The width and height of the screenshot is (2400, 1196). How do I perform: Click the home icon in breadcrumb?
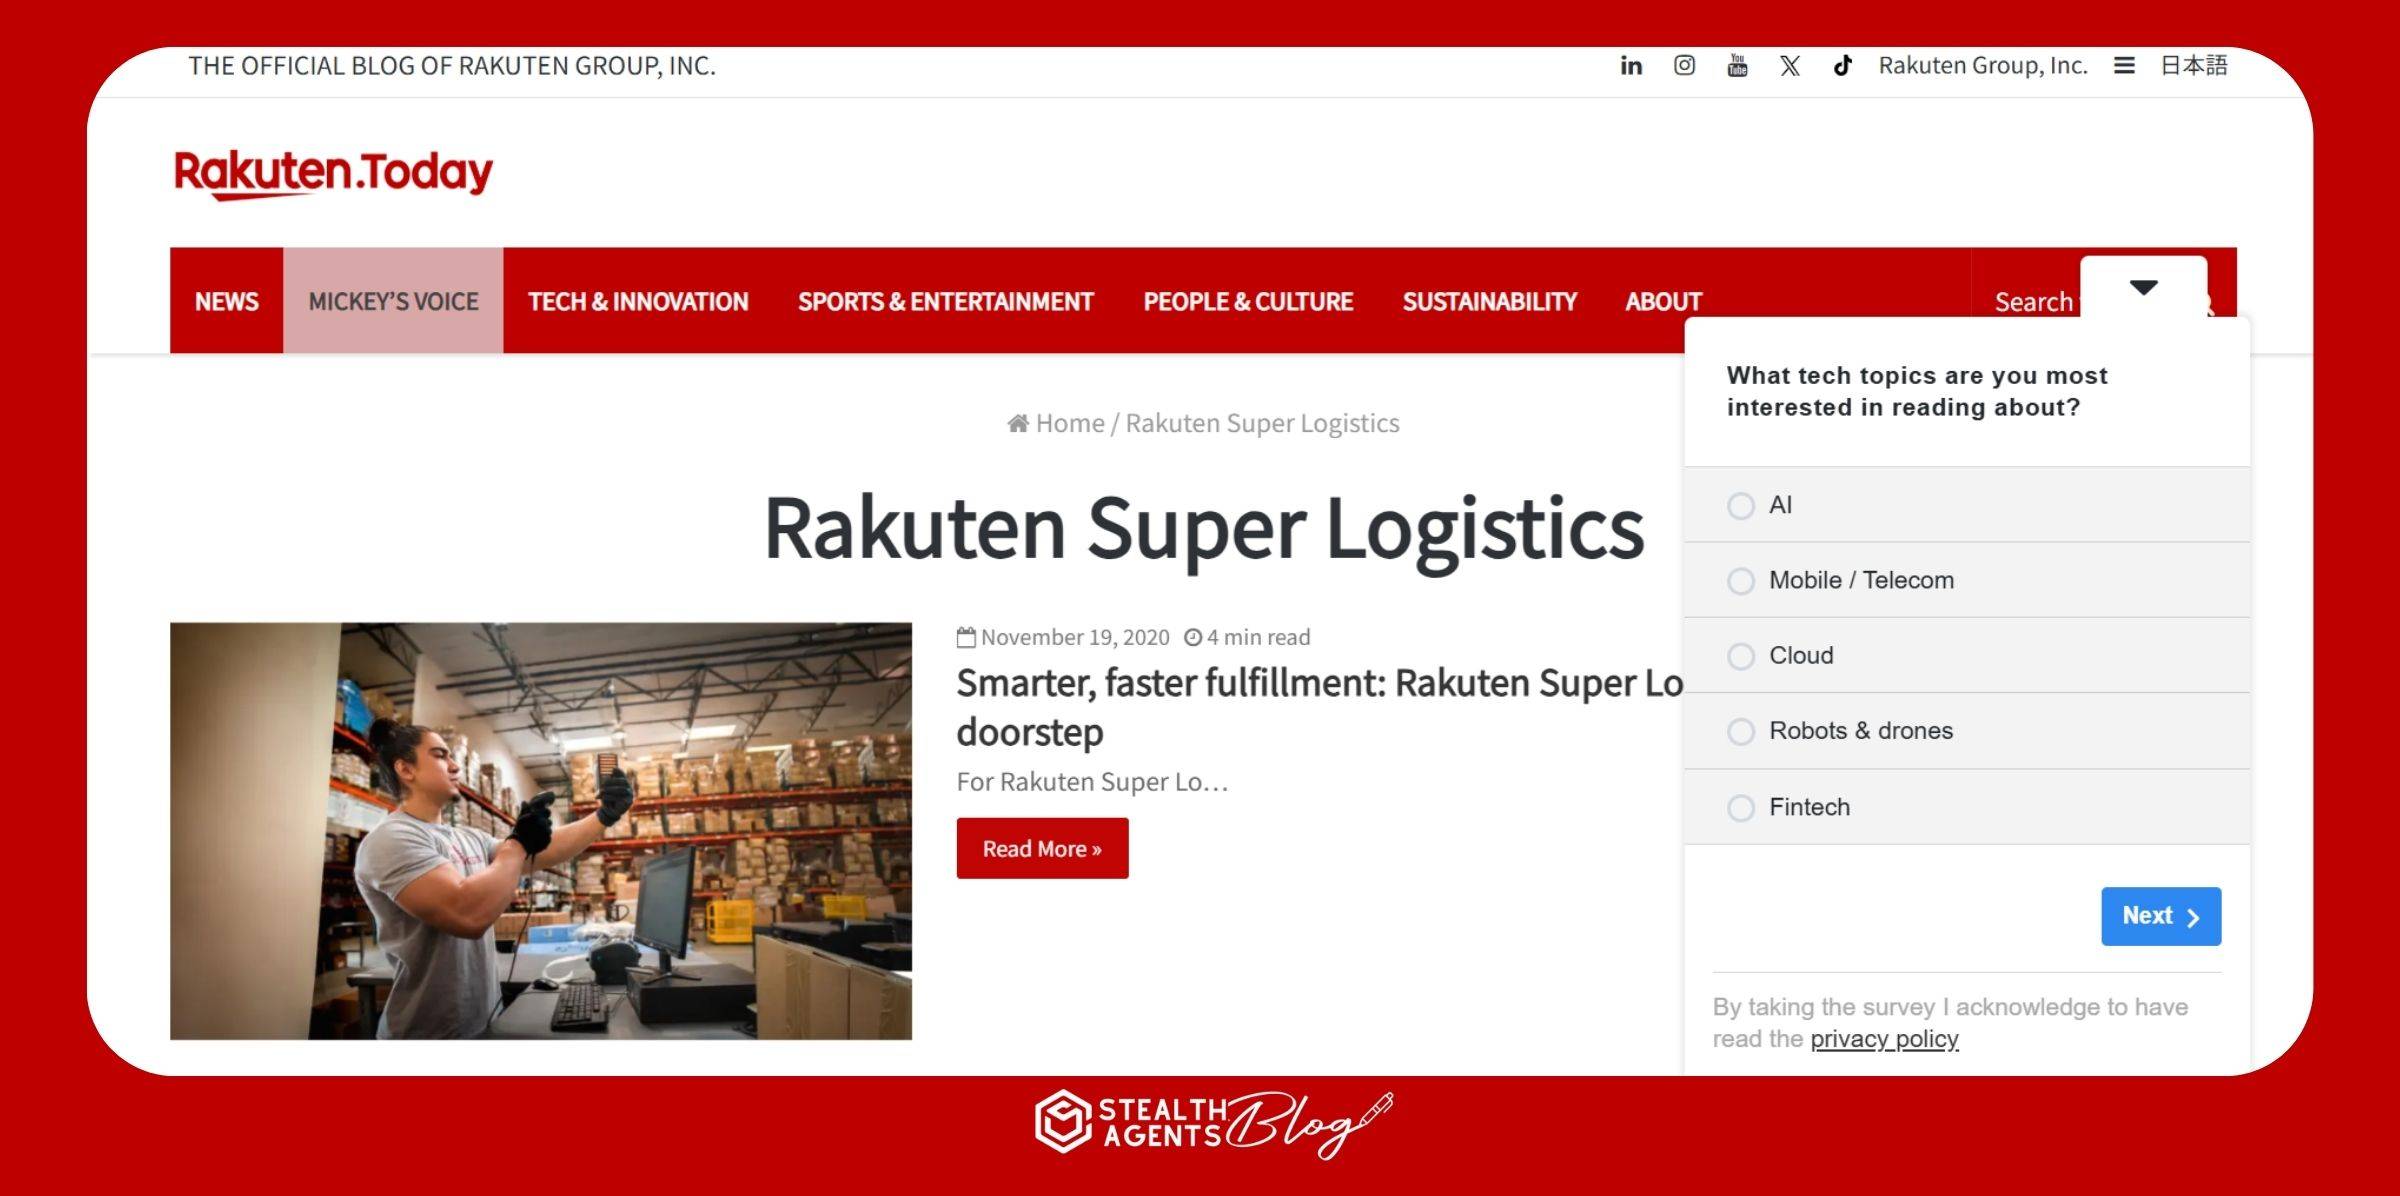click(x=1018, y=423)
